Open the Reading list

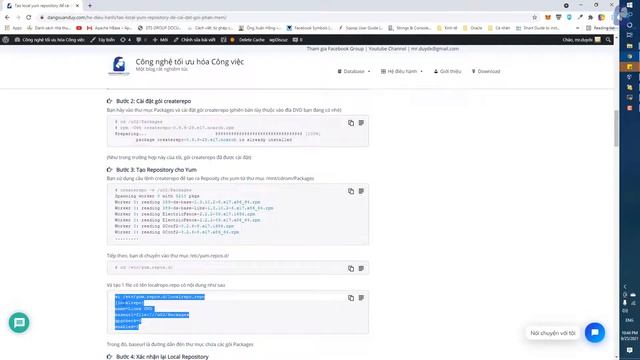(x=600, y=28)
